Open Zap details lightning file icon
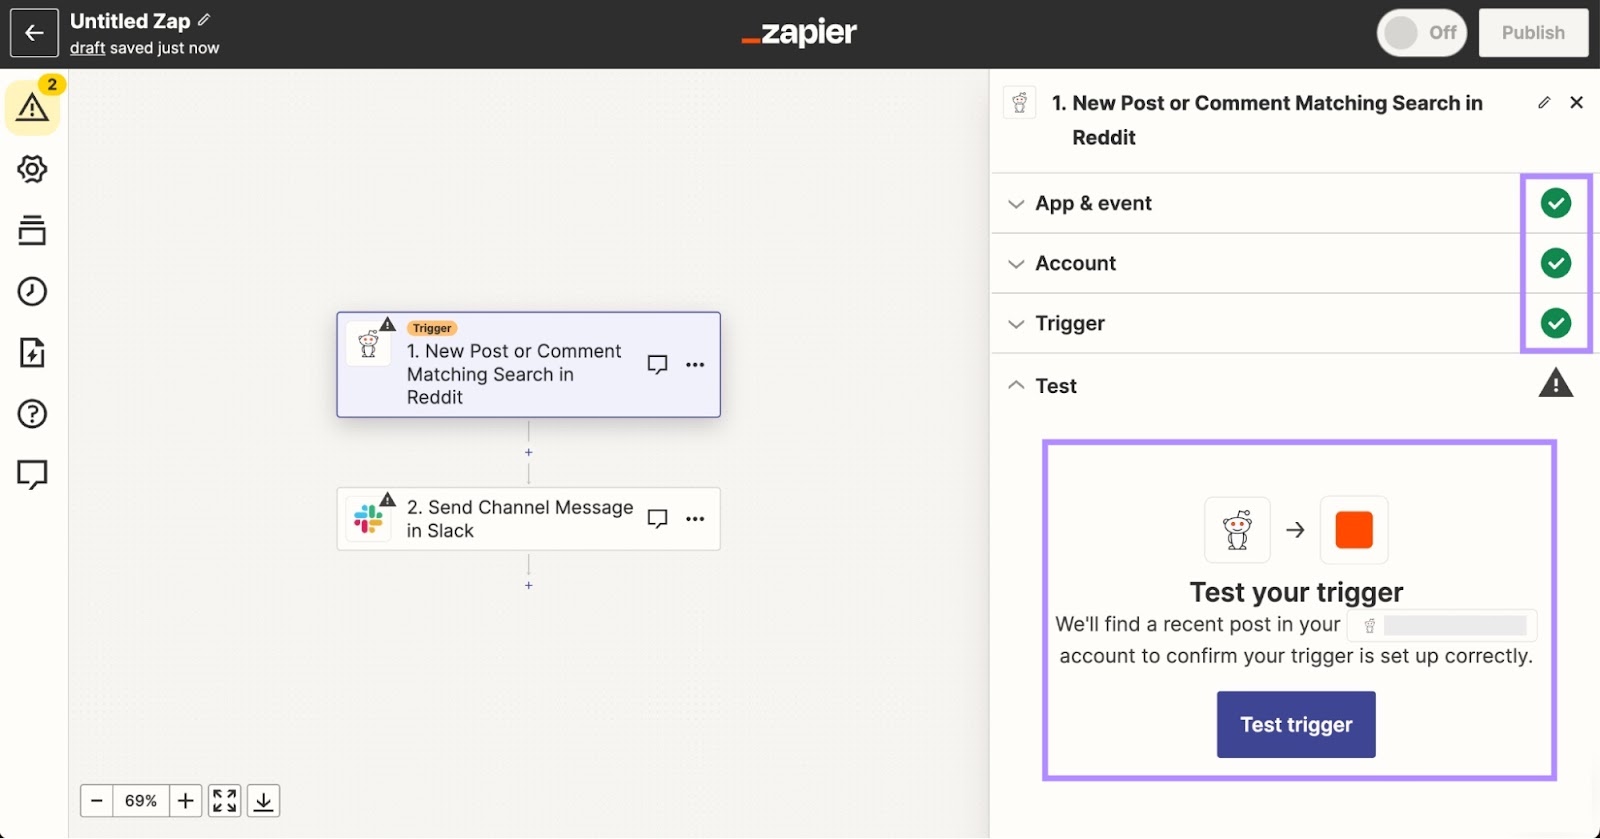1600x839 pixels. coord(32,353)
